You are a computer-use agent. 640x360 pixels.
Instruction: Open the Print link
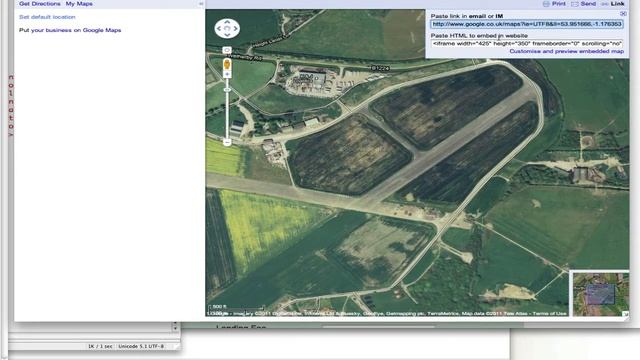click(559, 4)
